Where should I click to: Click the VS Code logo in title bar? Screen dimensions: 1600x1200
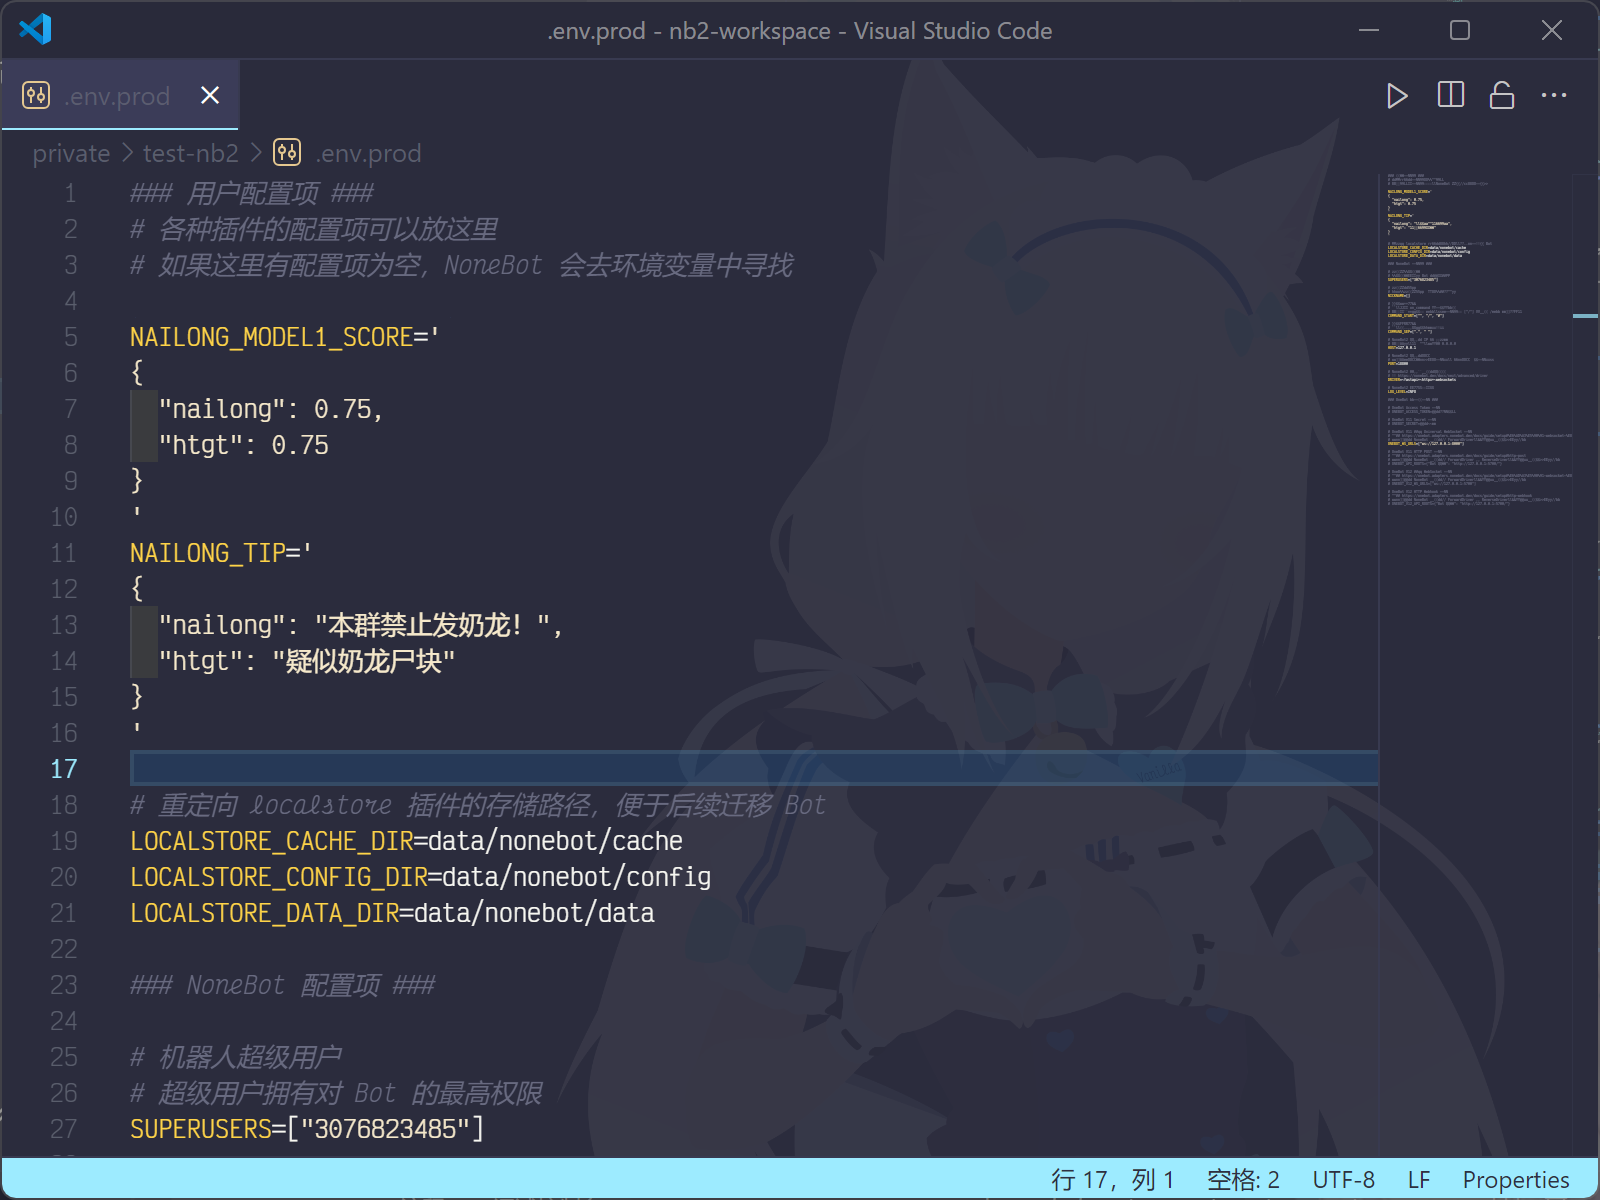pos(35,29)
